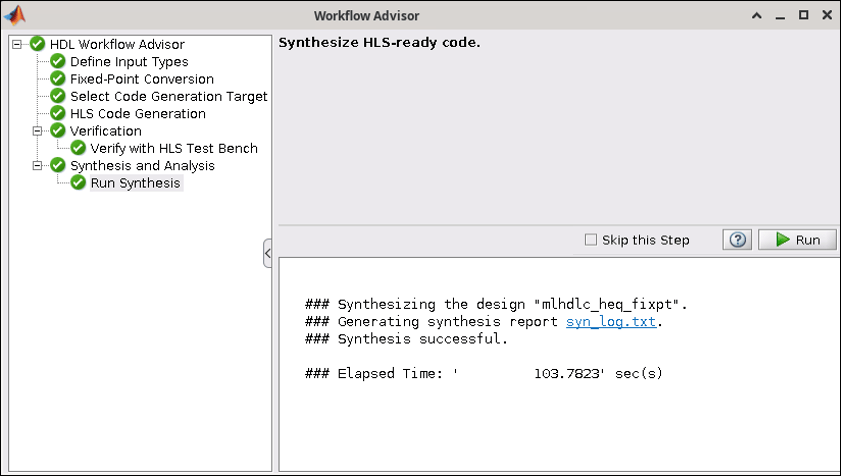Image resolution: width=841 pixels, height=476 pixels.
Task: Click green check icon beside Verify with HLS Test Bench
Action: 78,149
